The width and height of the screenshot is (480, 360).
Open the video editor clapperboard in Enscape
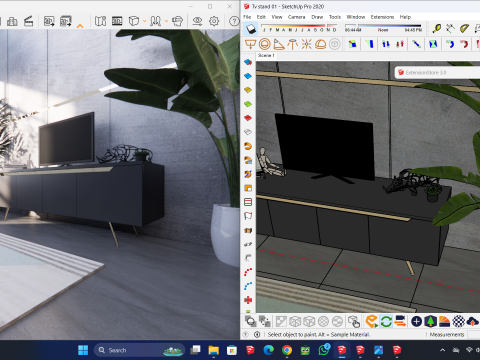(x=28, y=21)
